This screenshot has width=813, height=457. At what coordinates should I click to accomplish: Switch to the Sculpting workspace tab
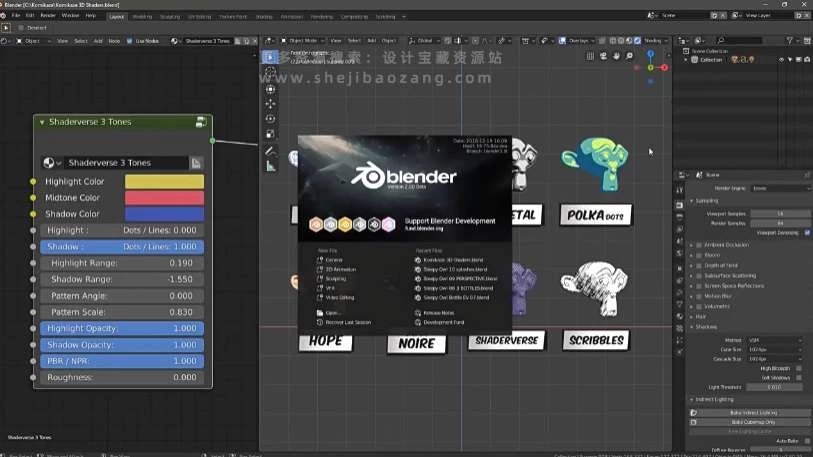(171, 16)
